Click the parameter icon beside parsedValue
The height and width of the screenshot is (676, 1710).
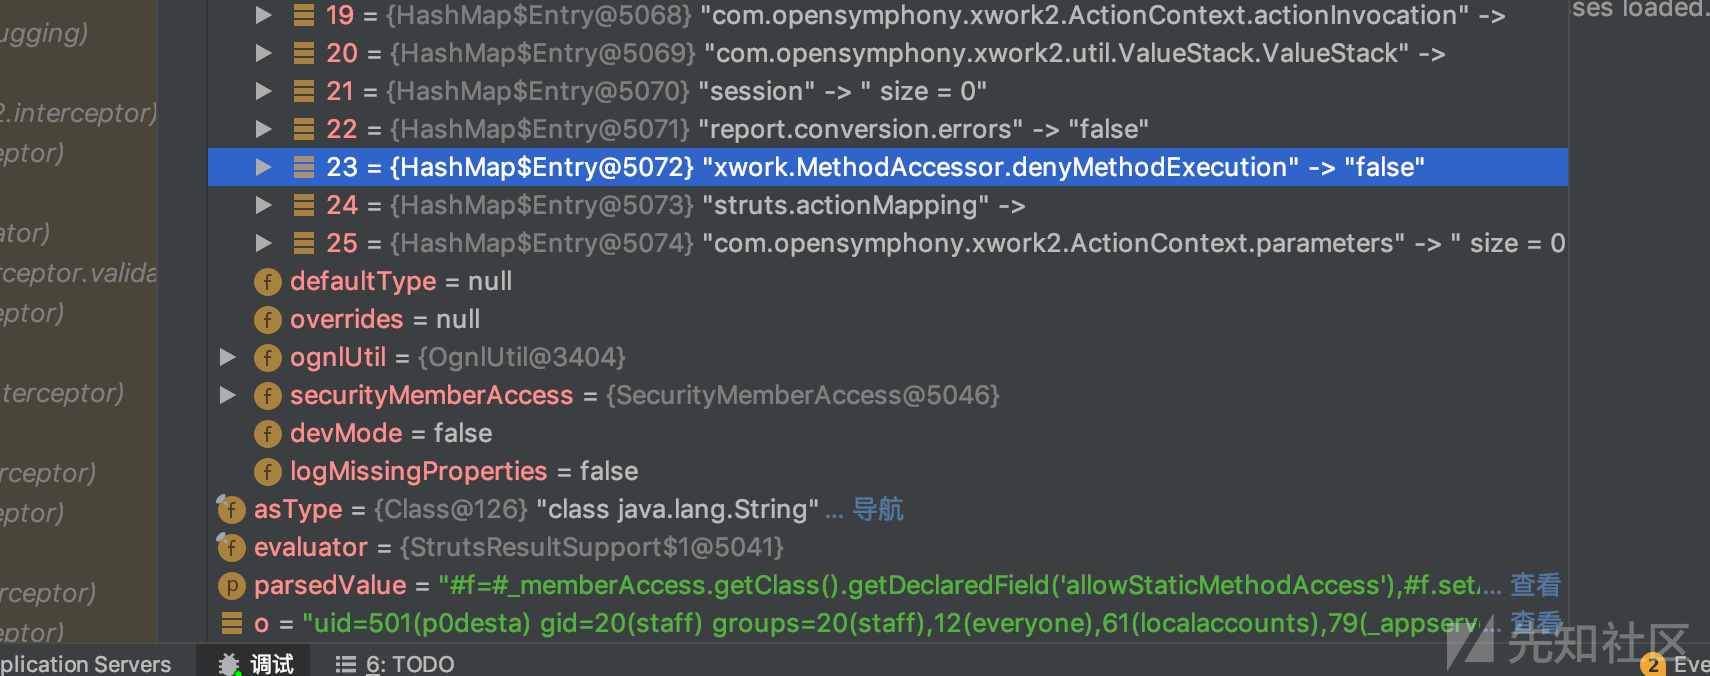coord(231,586)
